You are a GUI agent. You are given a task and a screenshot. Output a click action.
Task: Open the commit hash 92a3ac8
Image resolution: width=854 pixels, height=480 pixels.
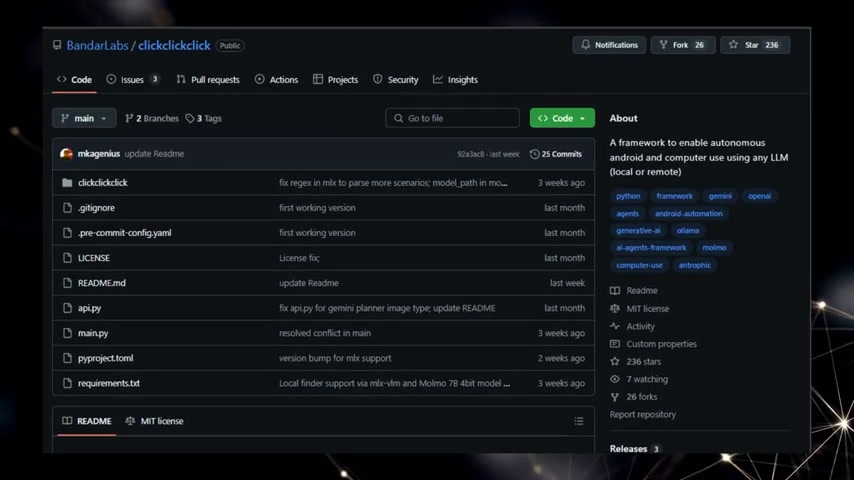tap(471, 154)
